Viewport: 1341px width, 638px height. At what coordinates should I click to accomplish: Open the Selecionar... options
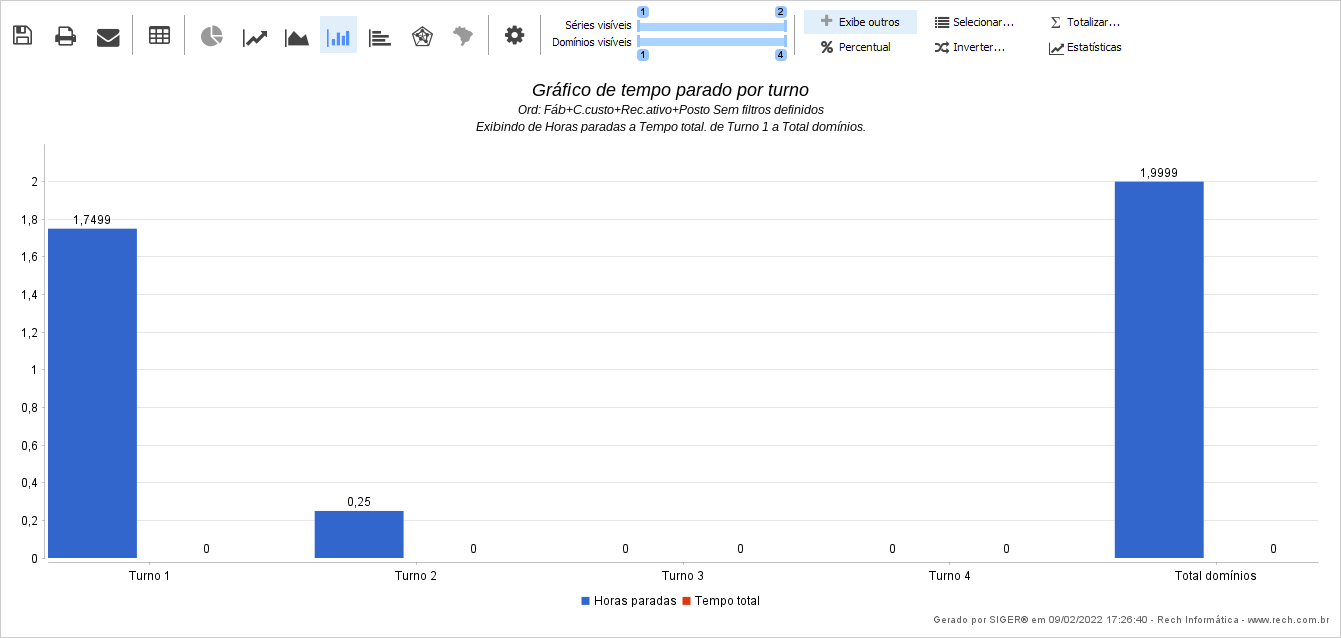coord(974,22)
